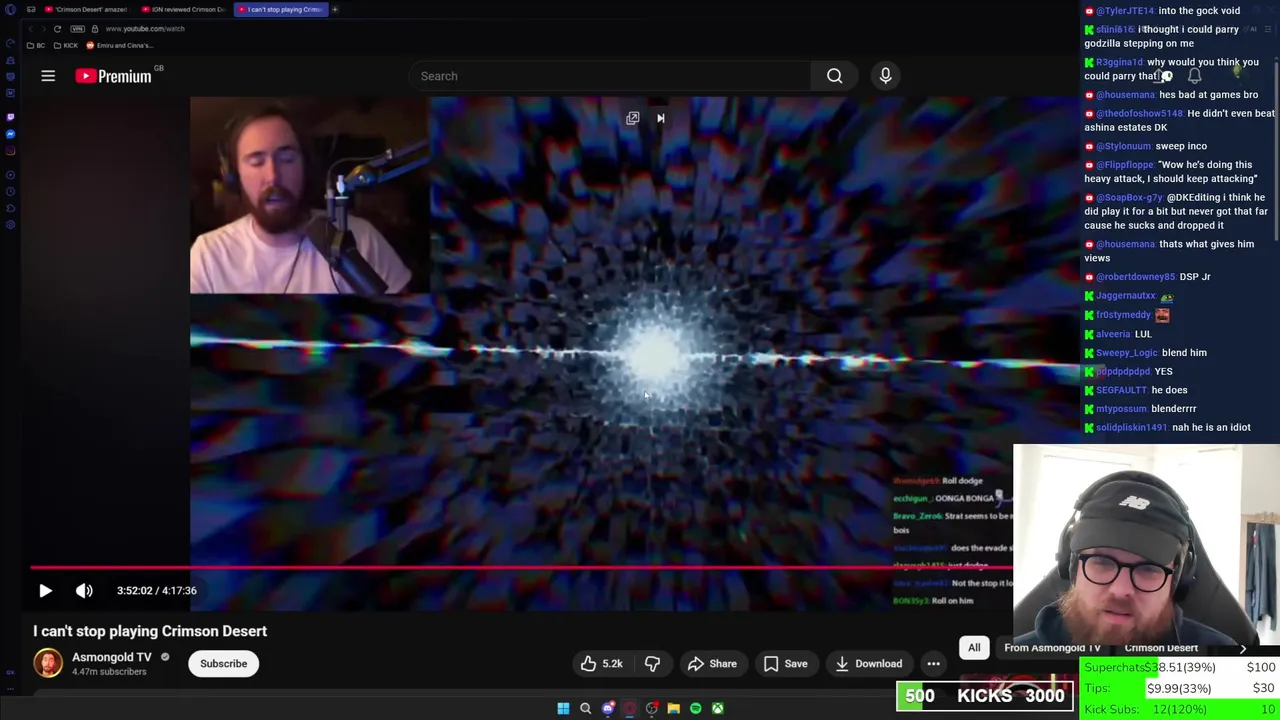The height and width of the screenshot is (720, 1280).
Task: Open Instagram in browser sidebar
Action: [10, 152]
